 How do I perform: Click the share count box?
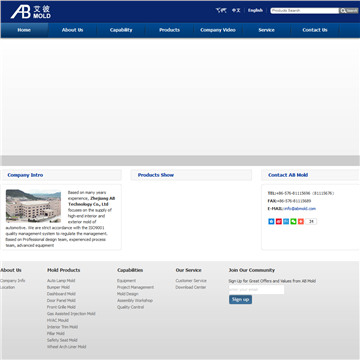tap(311, 221)
